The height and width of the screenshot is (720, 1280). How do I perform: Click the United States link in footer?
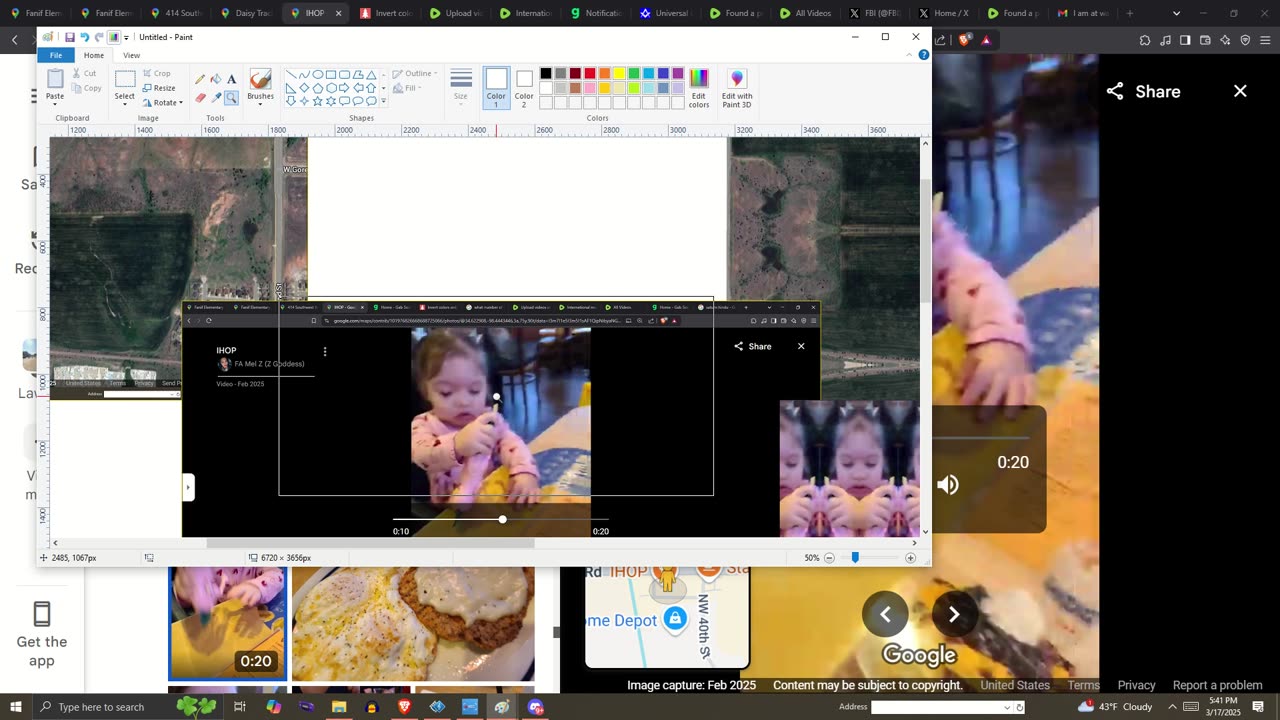coord(1015,685)
